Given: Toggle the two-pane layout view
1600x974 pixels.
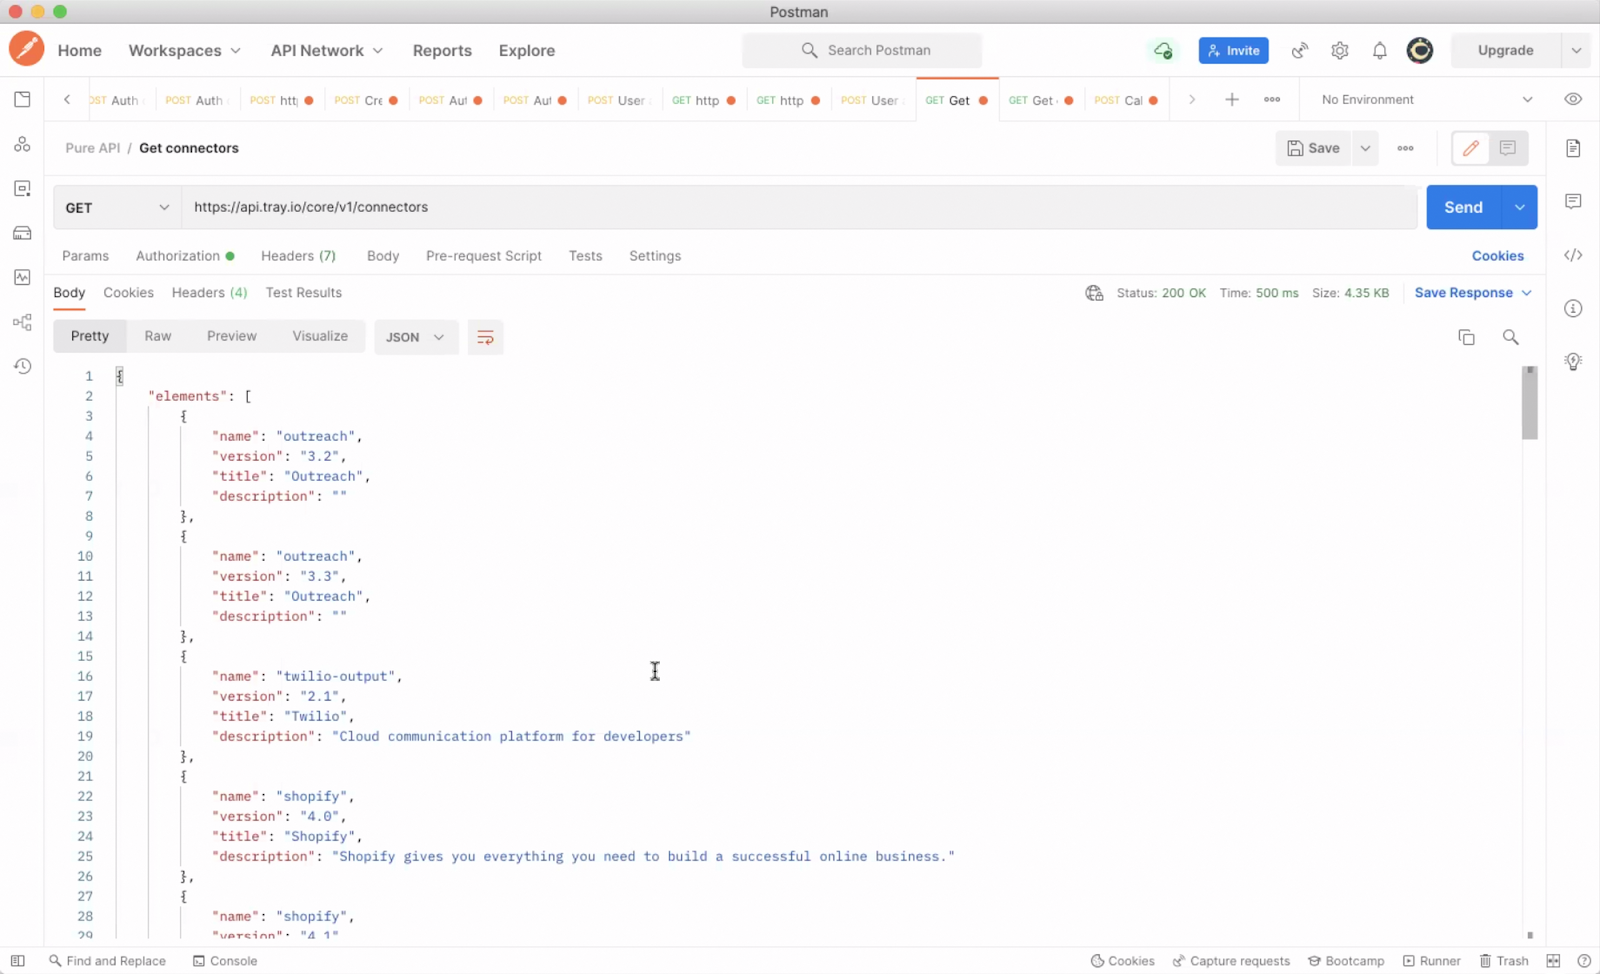Looking at the screenshot, I should [x=1553, y=961].
